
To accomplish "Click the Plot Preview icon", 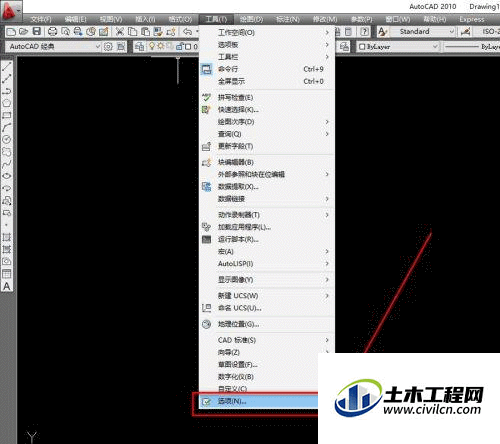I will [x=65, y=32].
